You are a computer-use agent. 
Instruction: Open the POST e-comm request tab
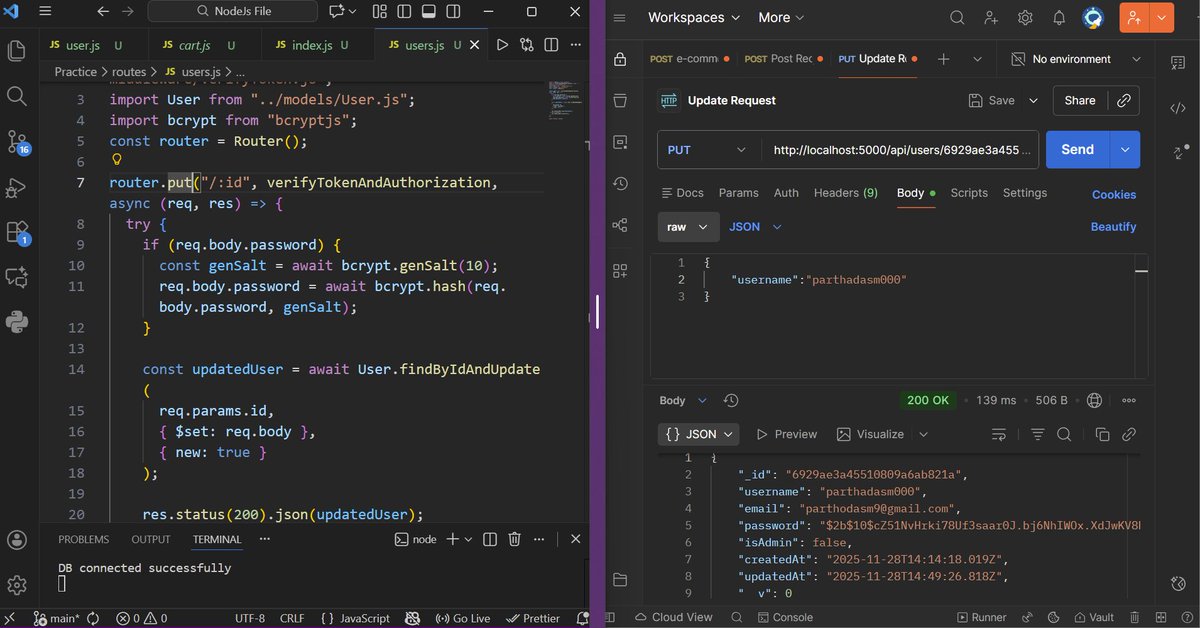pyautogui.click(x=688, y=59)
